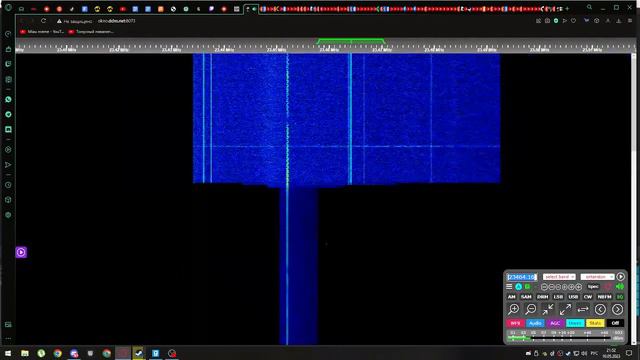Switch to the WF tab
This screenshot has width=640, height=360.
[515, 323]
